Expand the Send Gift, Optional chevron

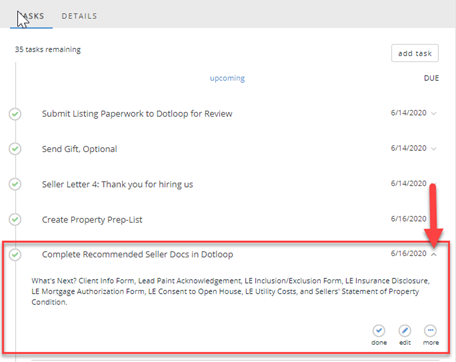434,149
